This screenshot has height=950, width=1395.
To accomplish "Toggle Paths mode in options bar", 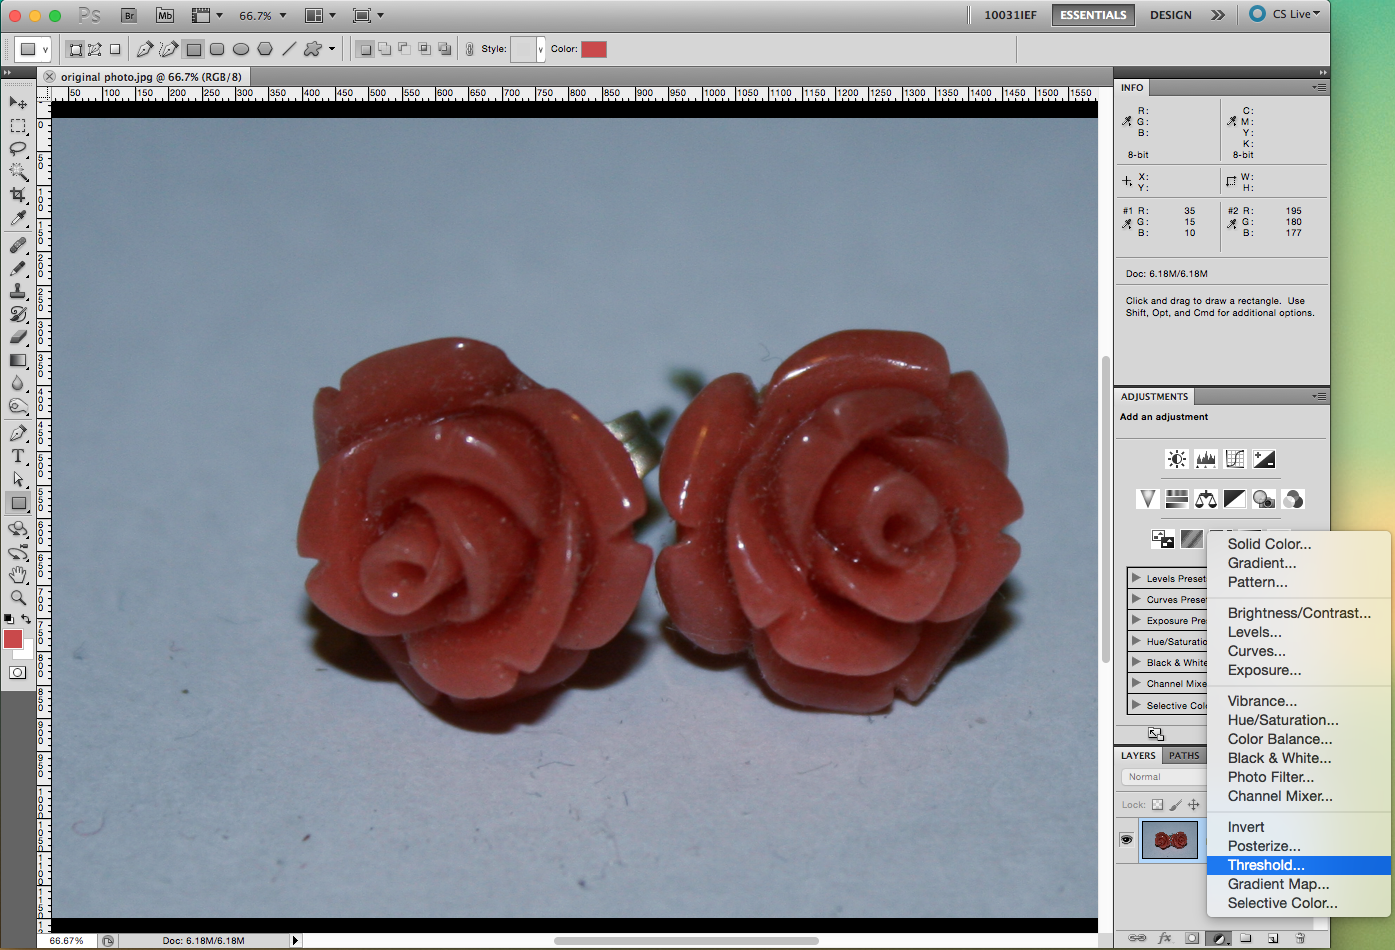I will pos(95,49).
